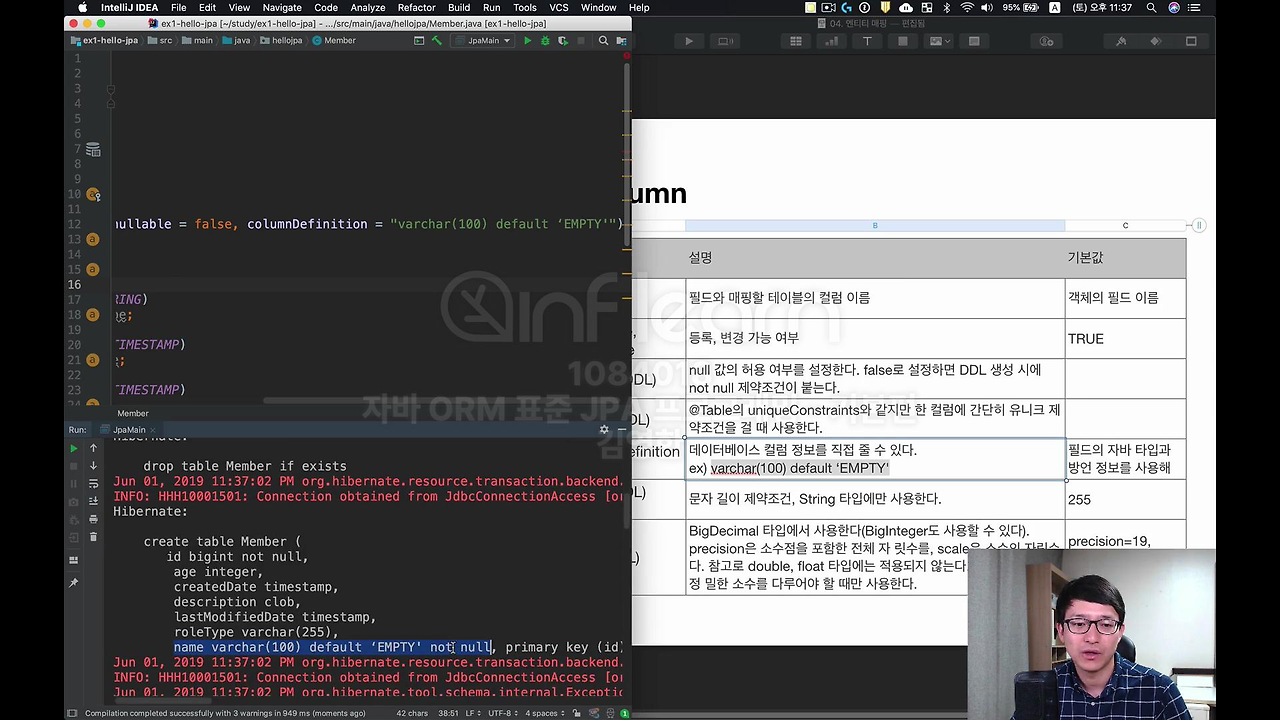The height and width of the screenshot is (720, 1280).
Task: Open the Analyze menu
Action: tap(367, 8)
